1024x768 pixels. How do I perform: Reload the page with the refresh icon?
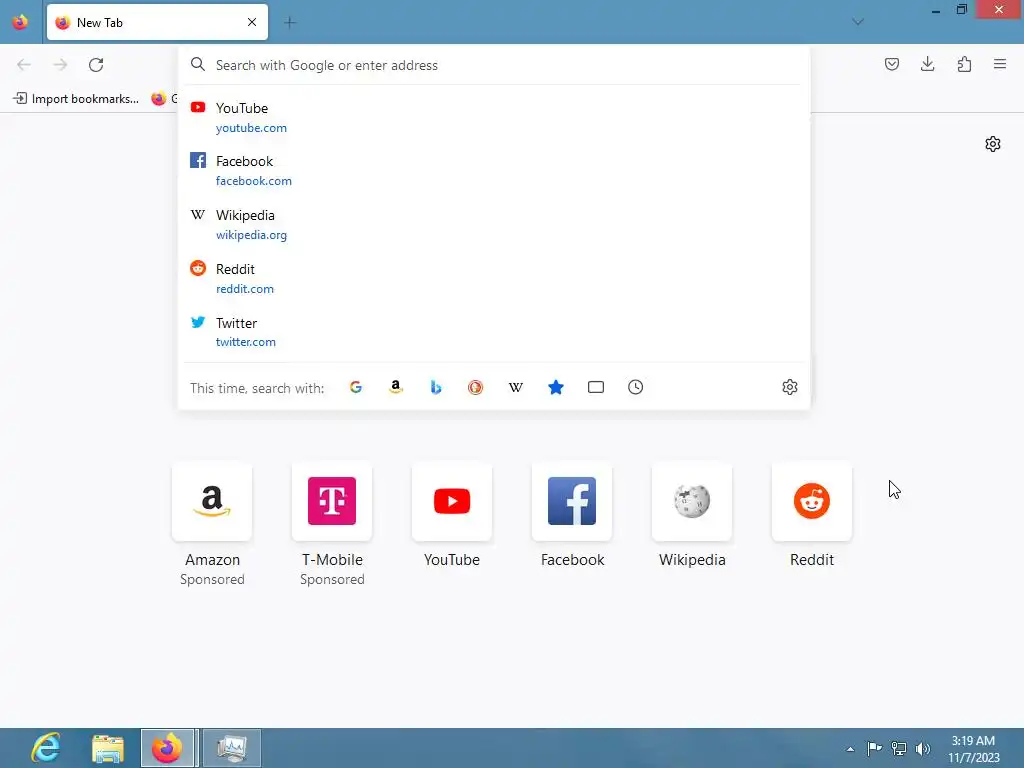96,65
